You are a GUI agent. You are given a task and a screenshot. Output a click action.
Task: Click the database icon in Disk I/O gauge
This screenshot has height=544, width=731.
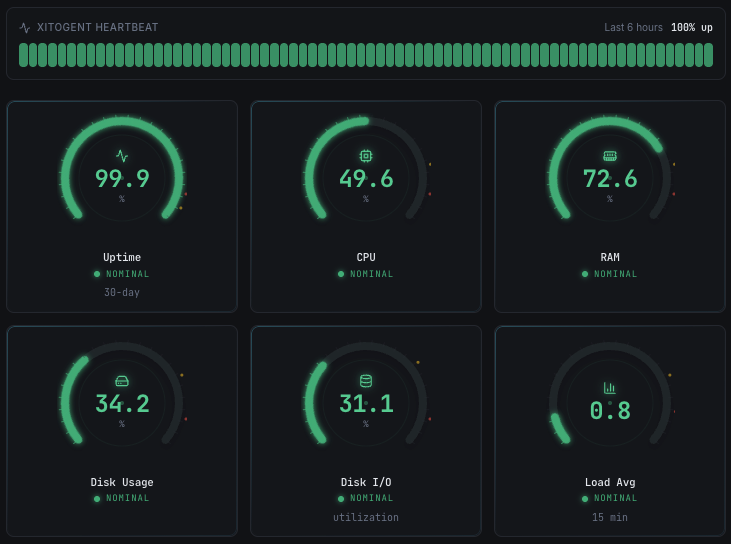(366, 381)
